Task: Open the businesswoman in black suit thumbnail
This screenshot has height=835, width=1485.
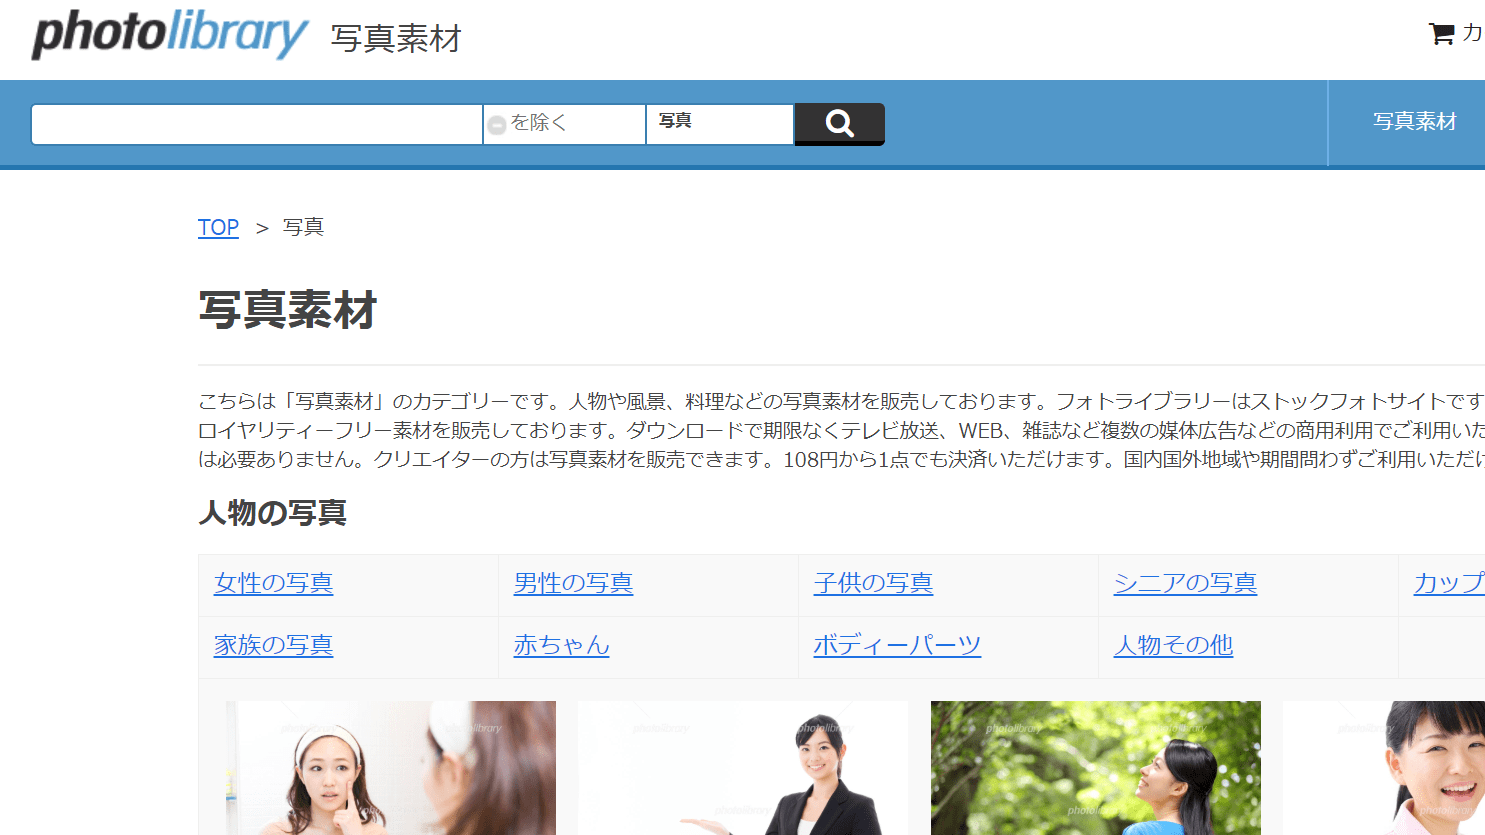Action: click(743, 768)
